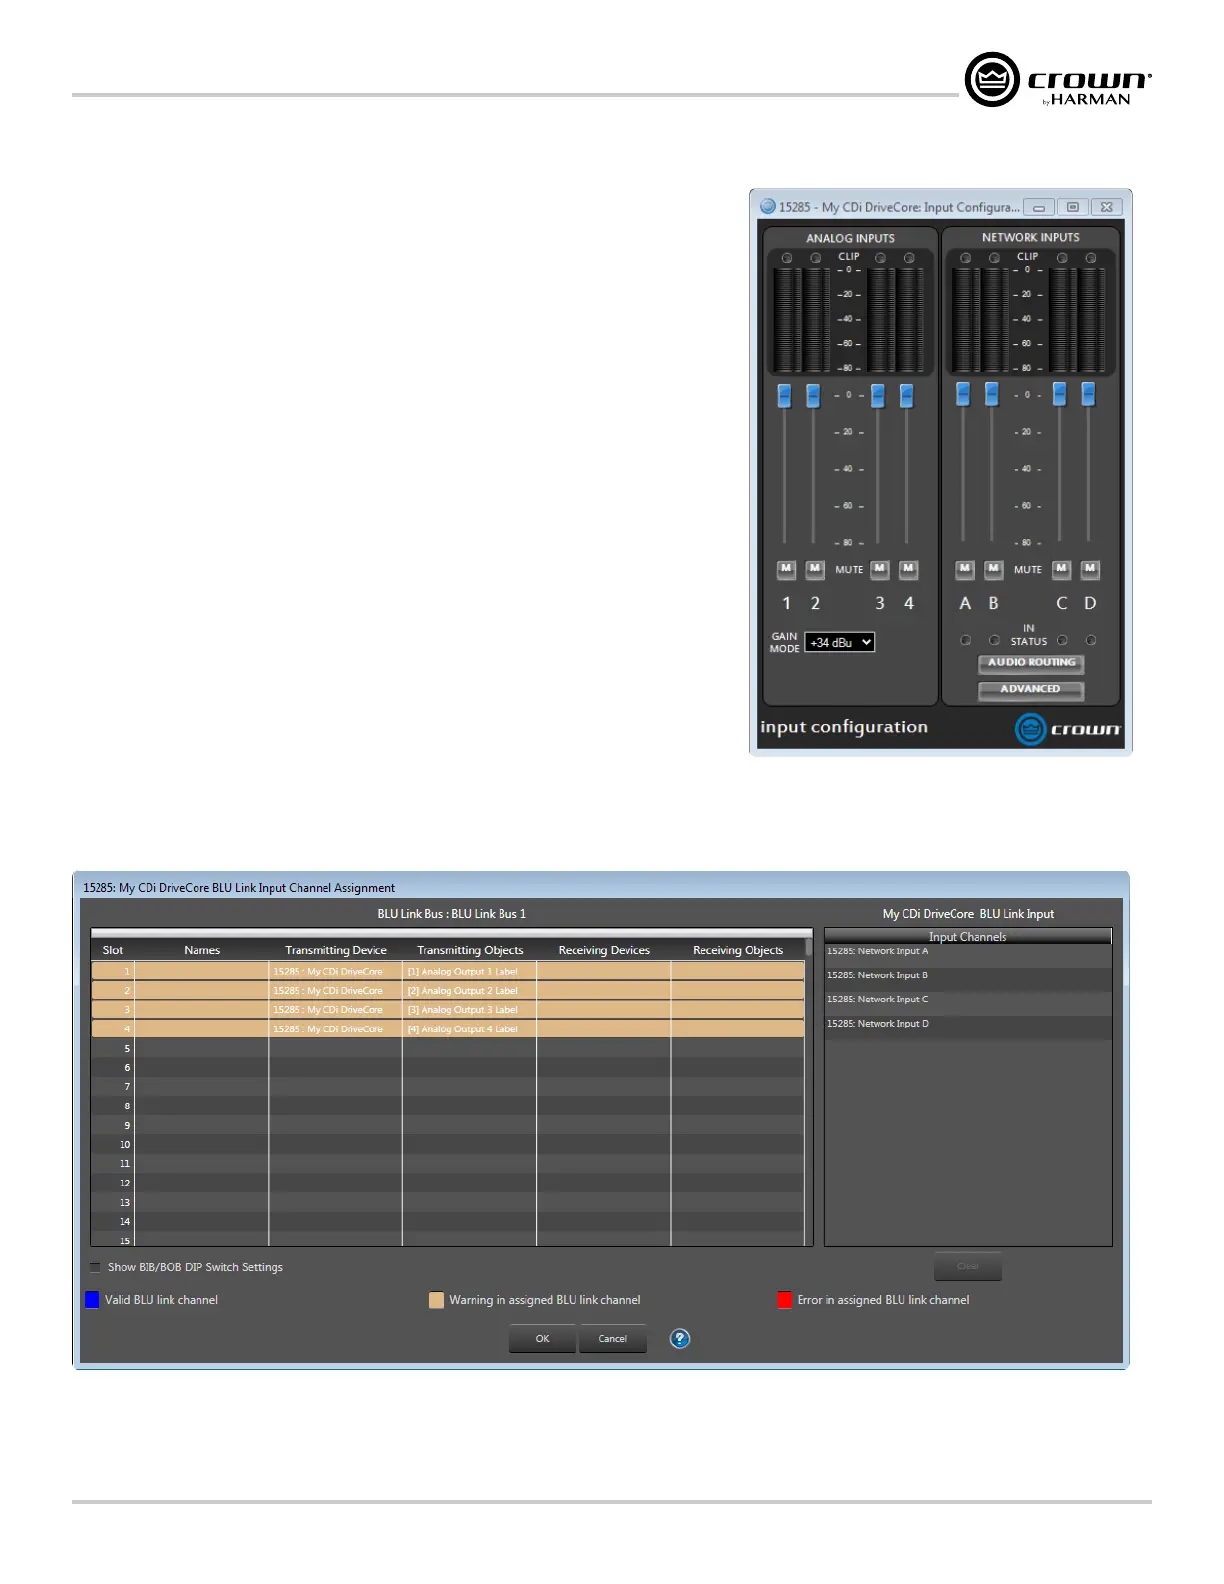Open Audio Routing for network inputs
The image size is (1224, 1584).
click(1031, 663)
